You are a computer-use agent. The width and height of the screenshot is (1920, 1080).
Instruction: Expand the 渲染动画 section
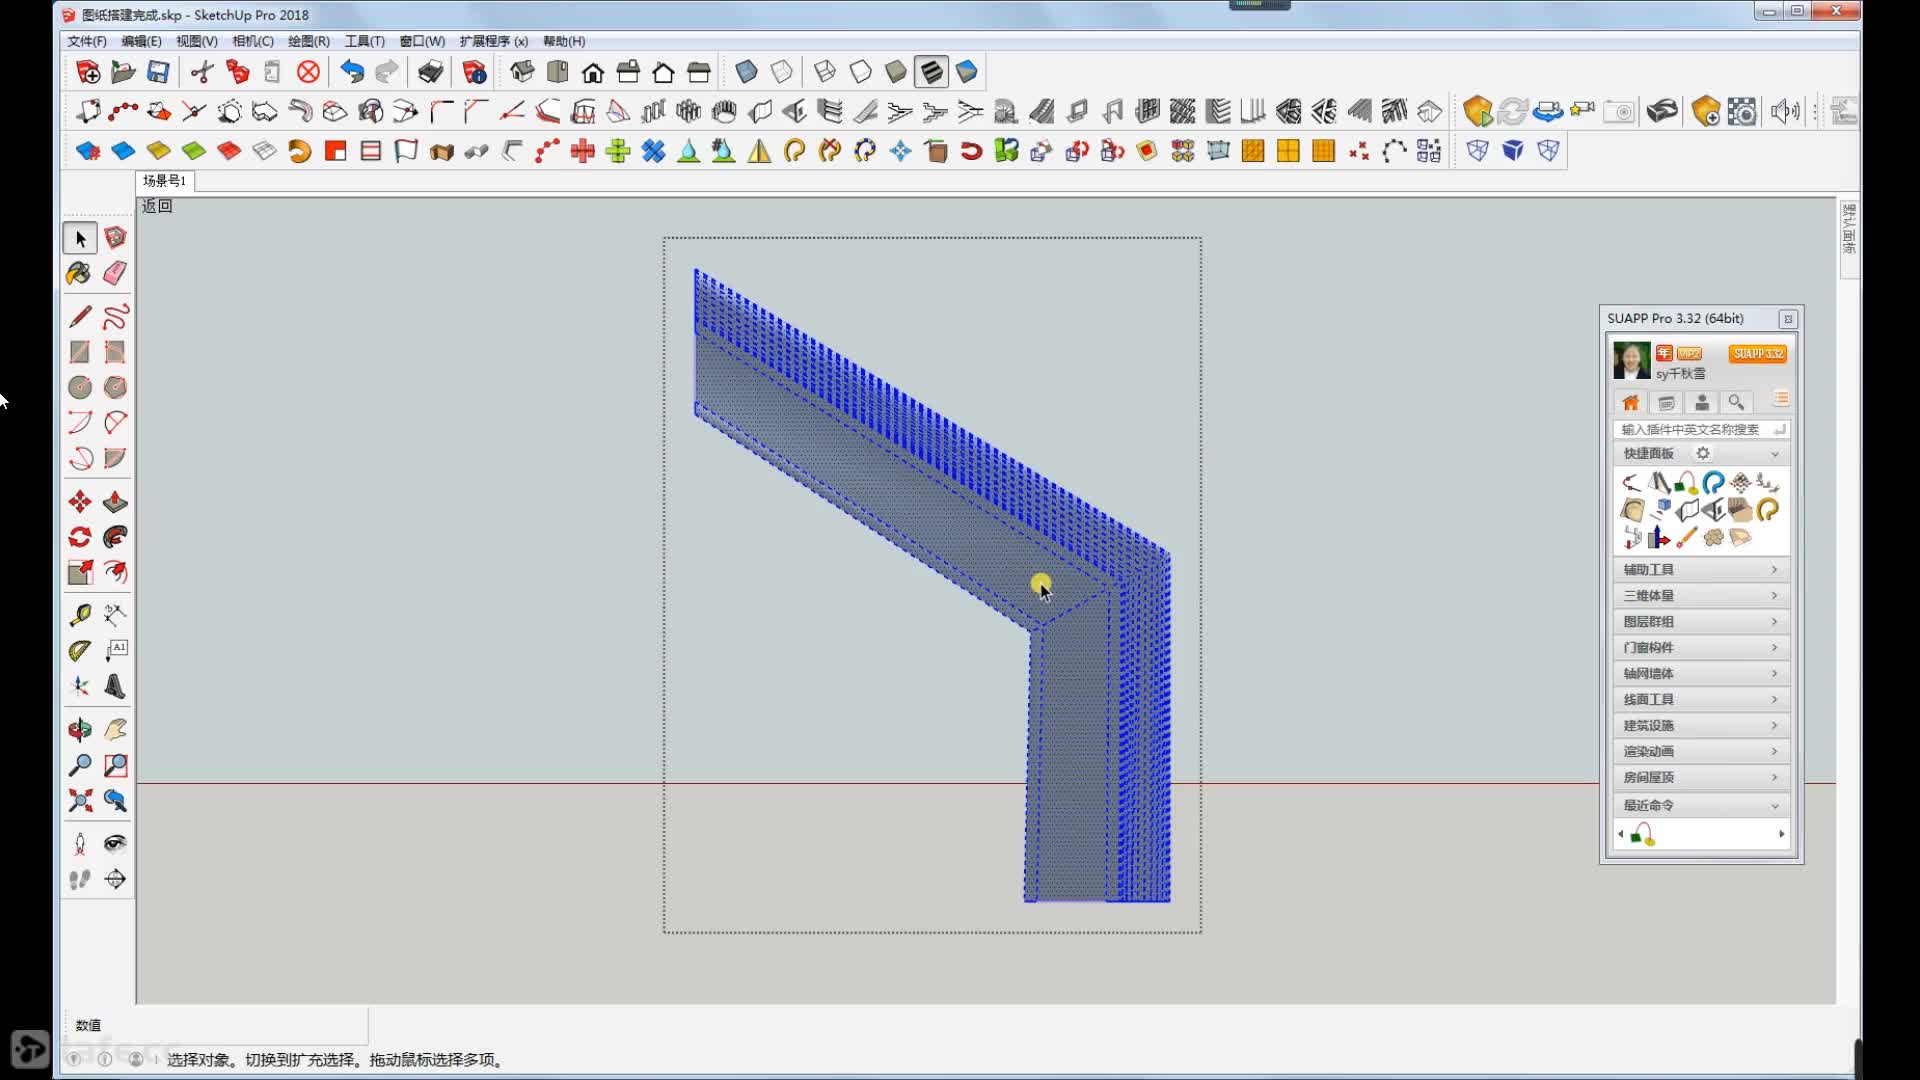click(1701, 751)
